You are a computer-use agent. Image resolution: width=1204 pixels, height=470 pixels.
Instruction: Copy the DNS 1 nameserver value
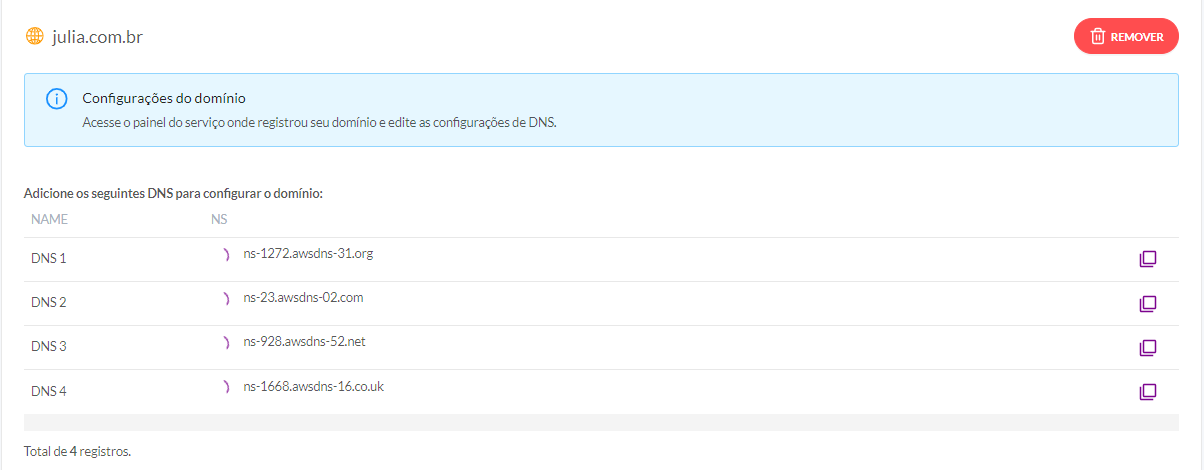1148,259
